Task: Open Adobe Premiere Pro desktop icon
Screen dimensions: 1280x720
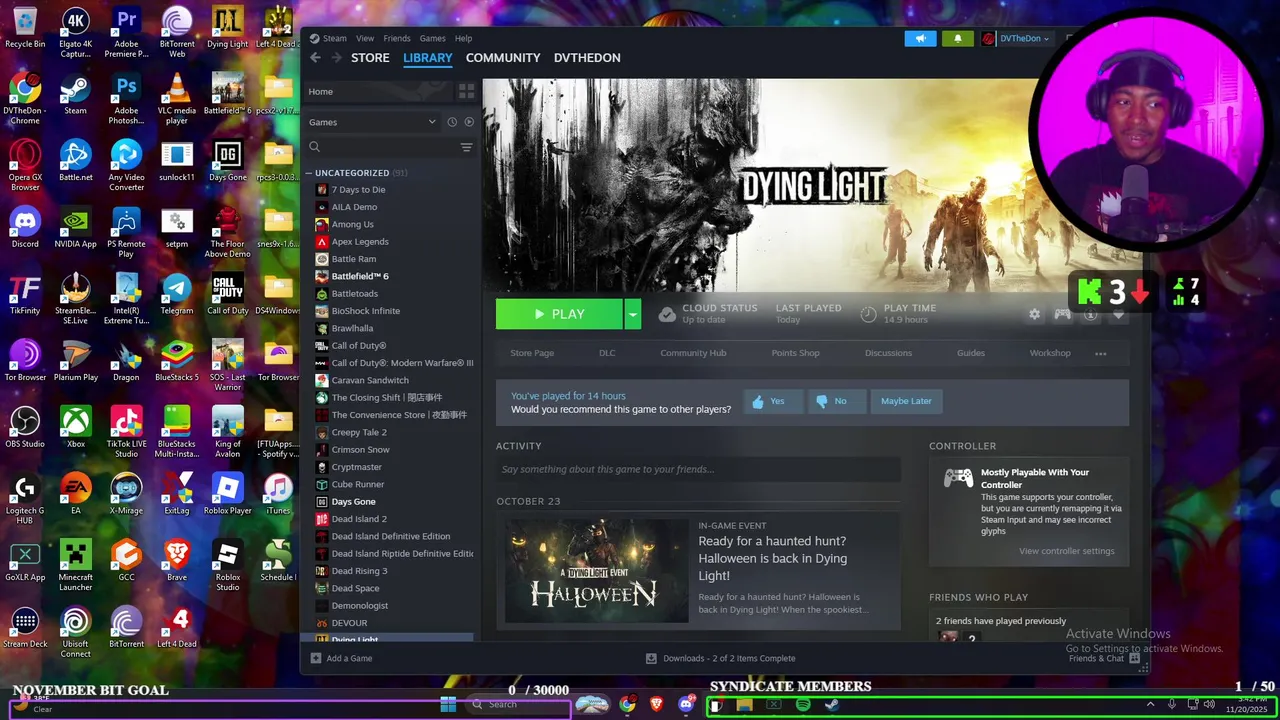Action: click(126, 33)
